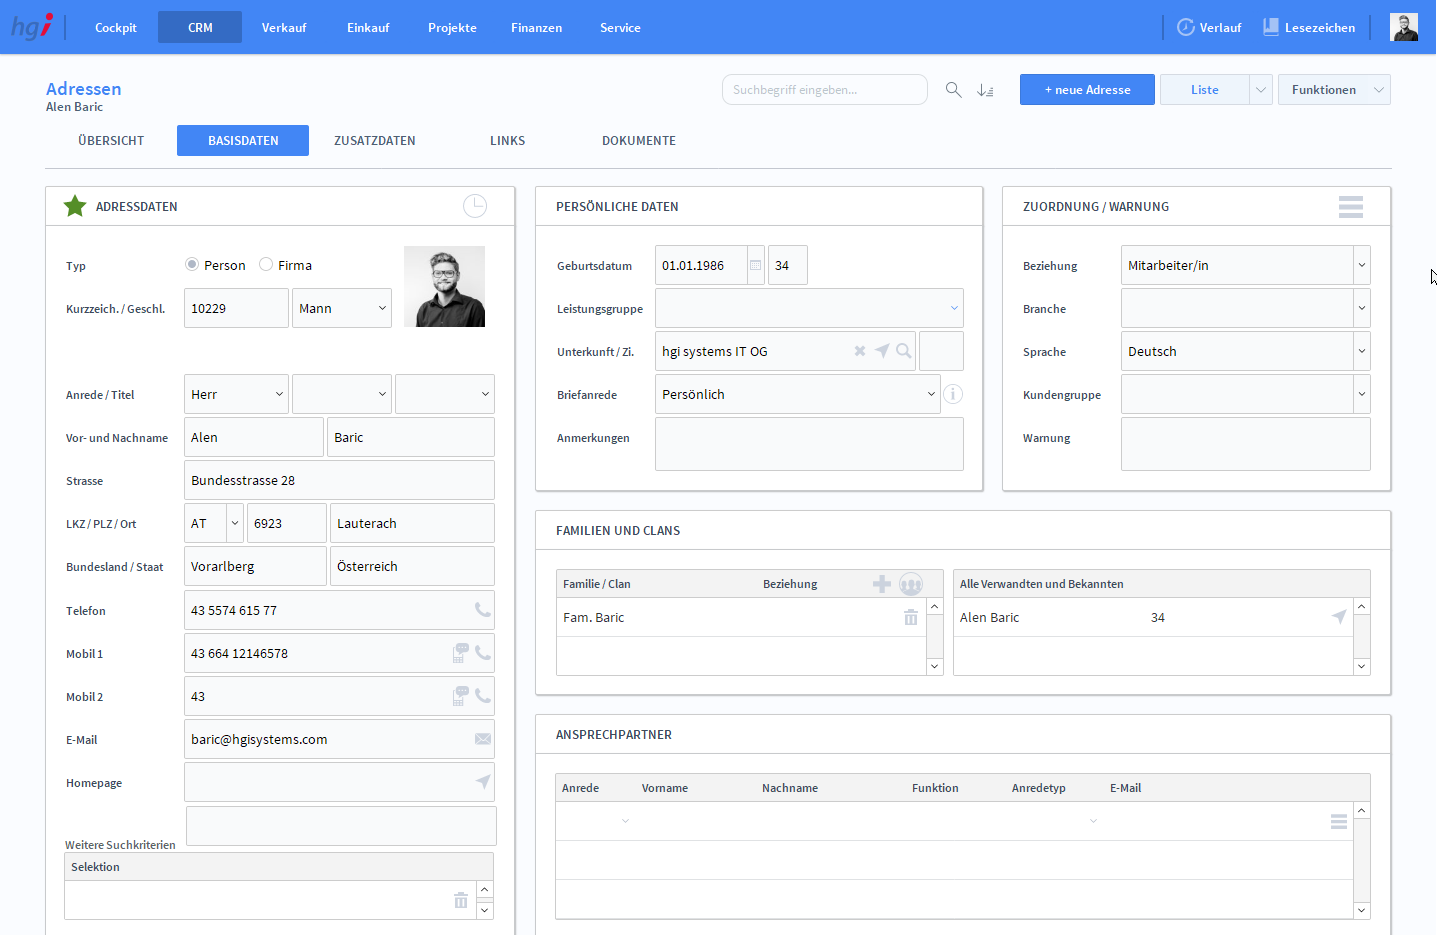Click the envelope icon in the E-Mail field
The width and height of the screenshot is (1437, 935).
(x=483, y=739)
